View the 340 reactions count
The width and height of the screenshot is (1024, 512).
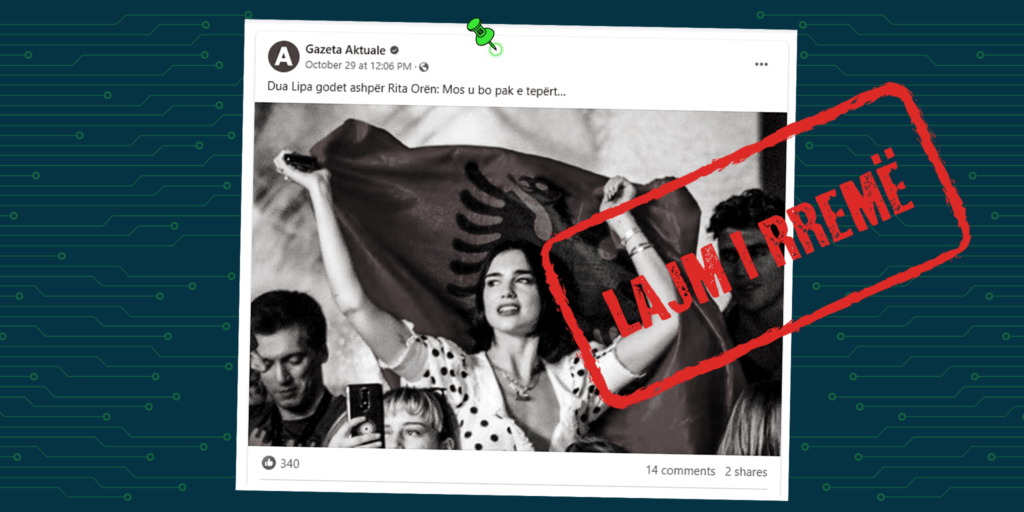pos(289,464)
